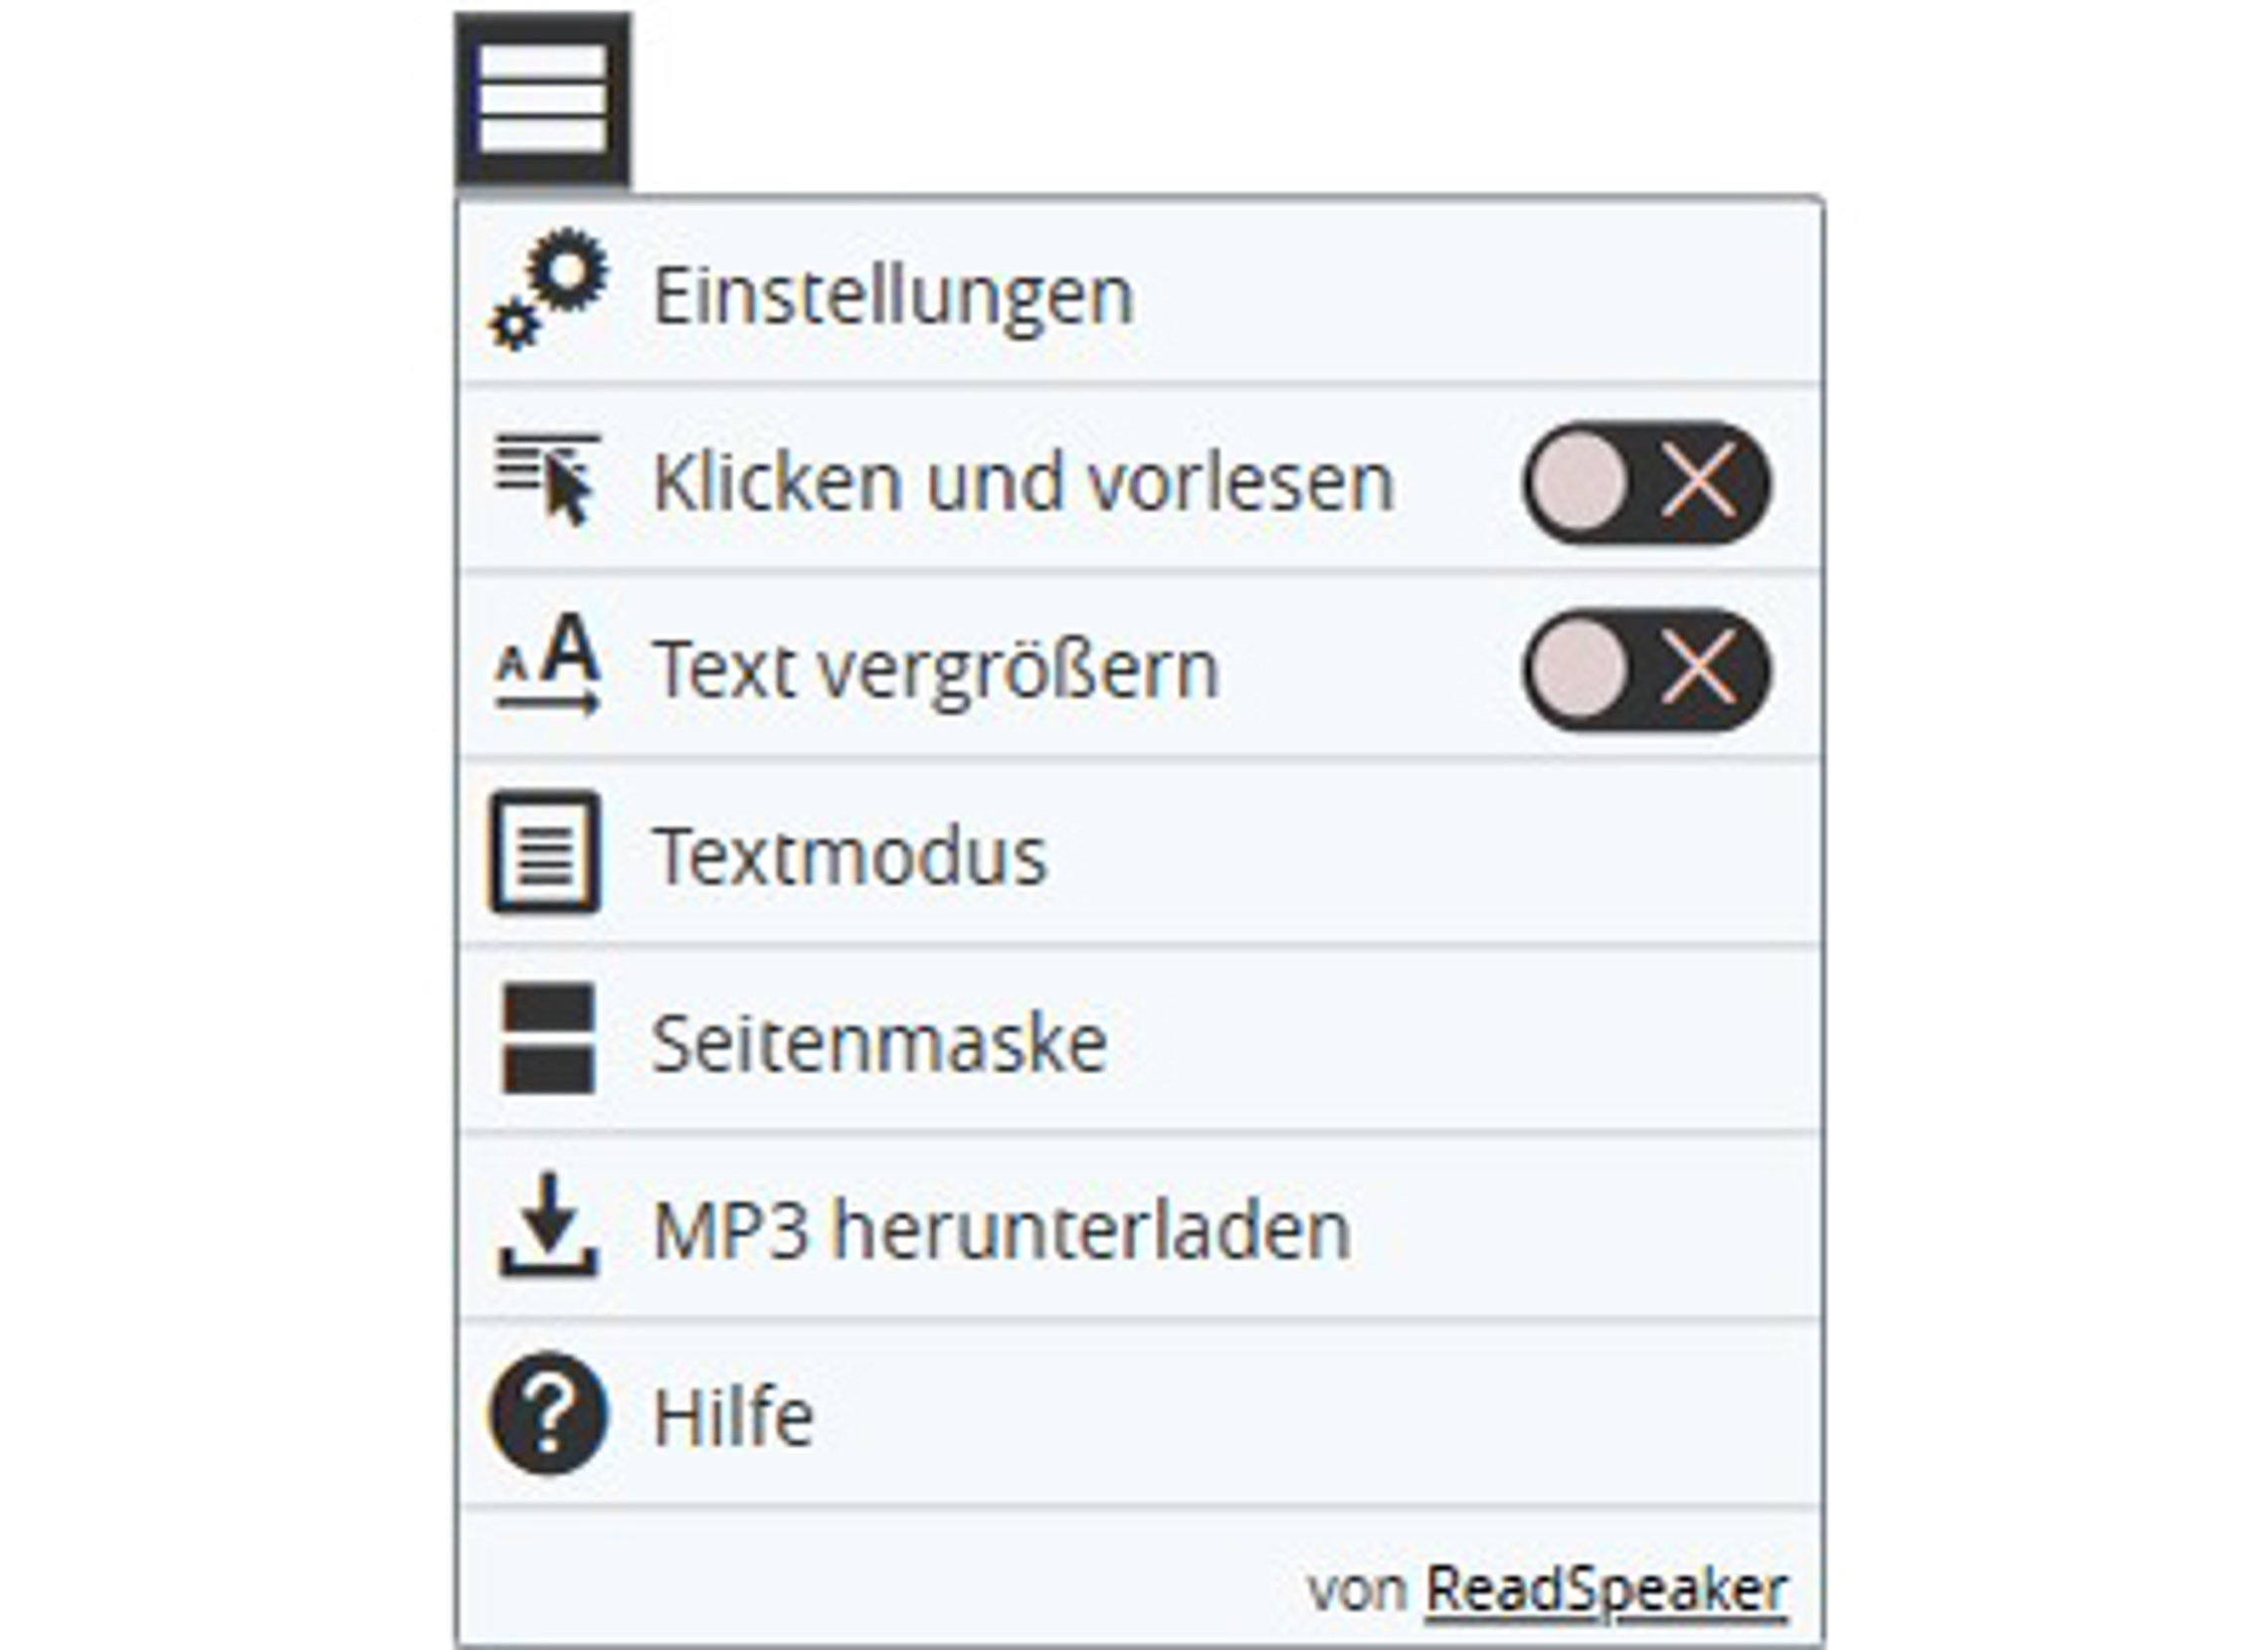Click the cursor-on-text icon
The height and width of the screenshot is (1650, 2268).
[x=548, y=480]
